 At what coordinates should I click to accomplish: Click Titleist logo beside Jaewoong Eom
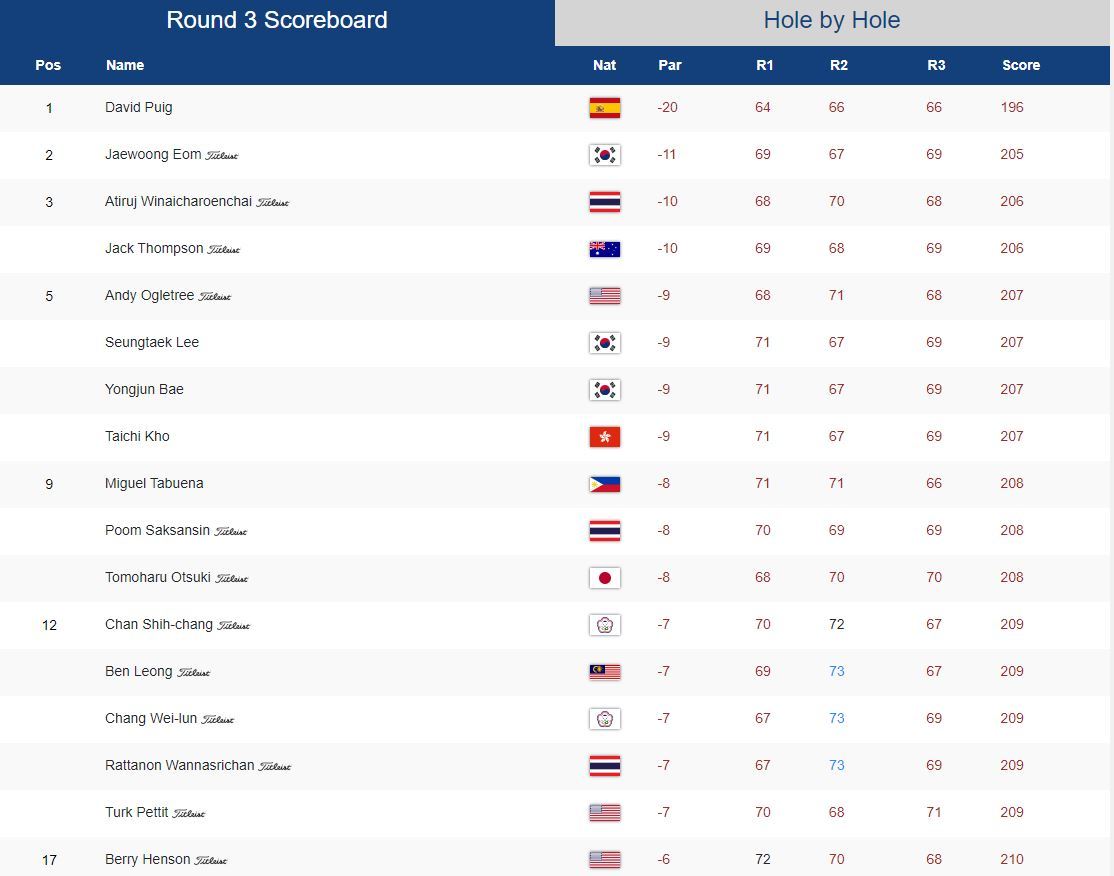[222, 155]
